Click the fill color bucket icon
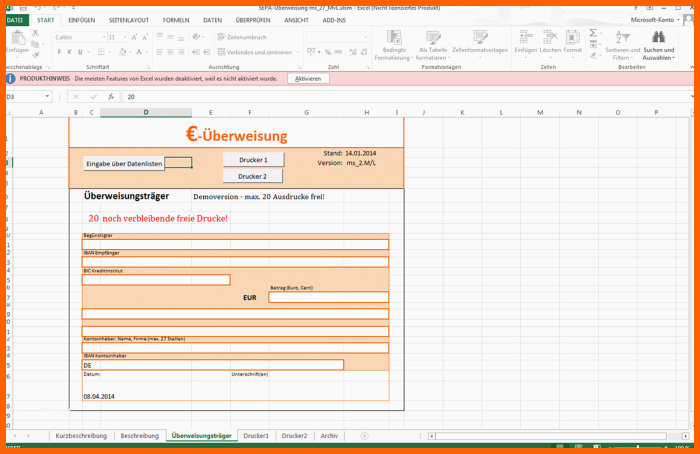 (x=122, y=52)
